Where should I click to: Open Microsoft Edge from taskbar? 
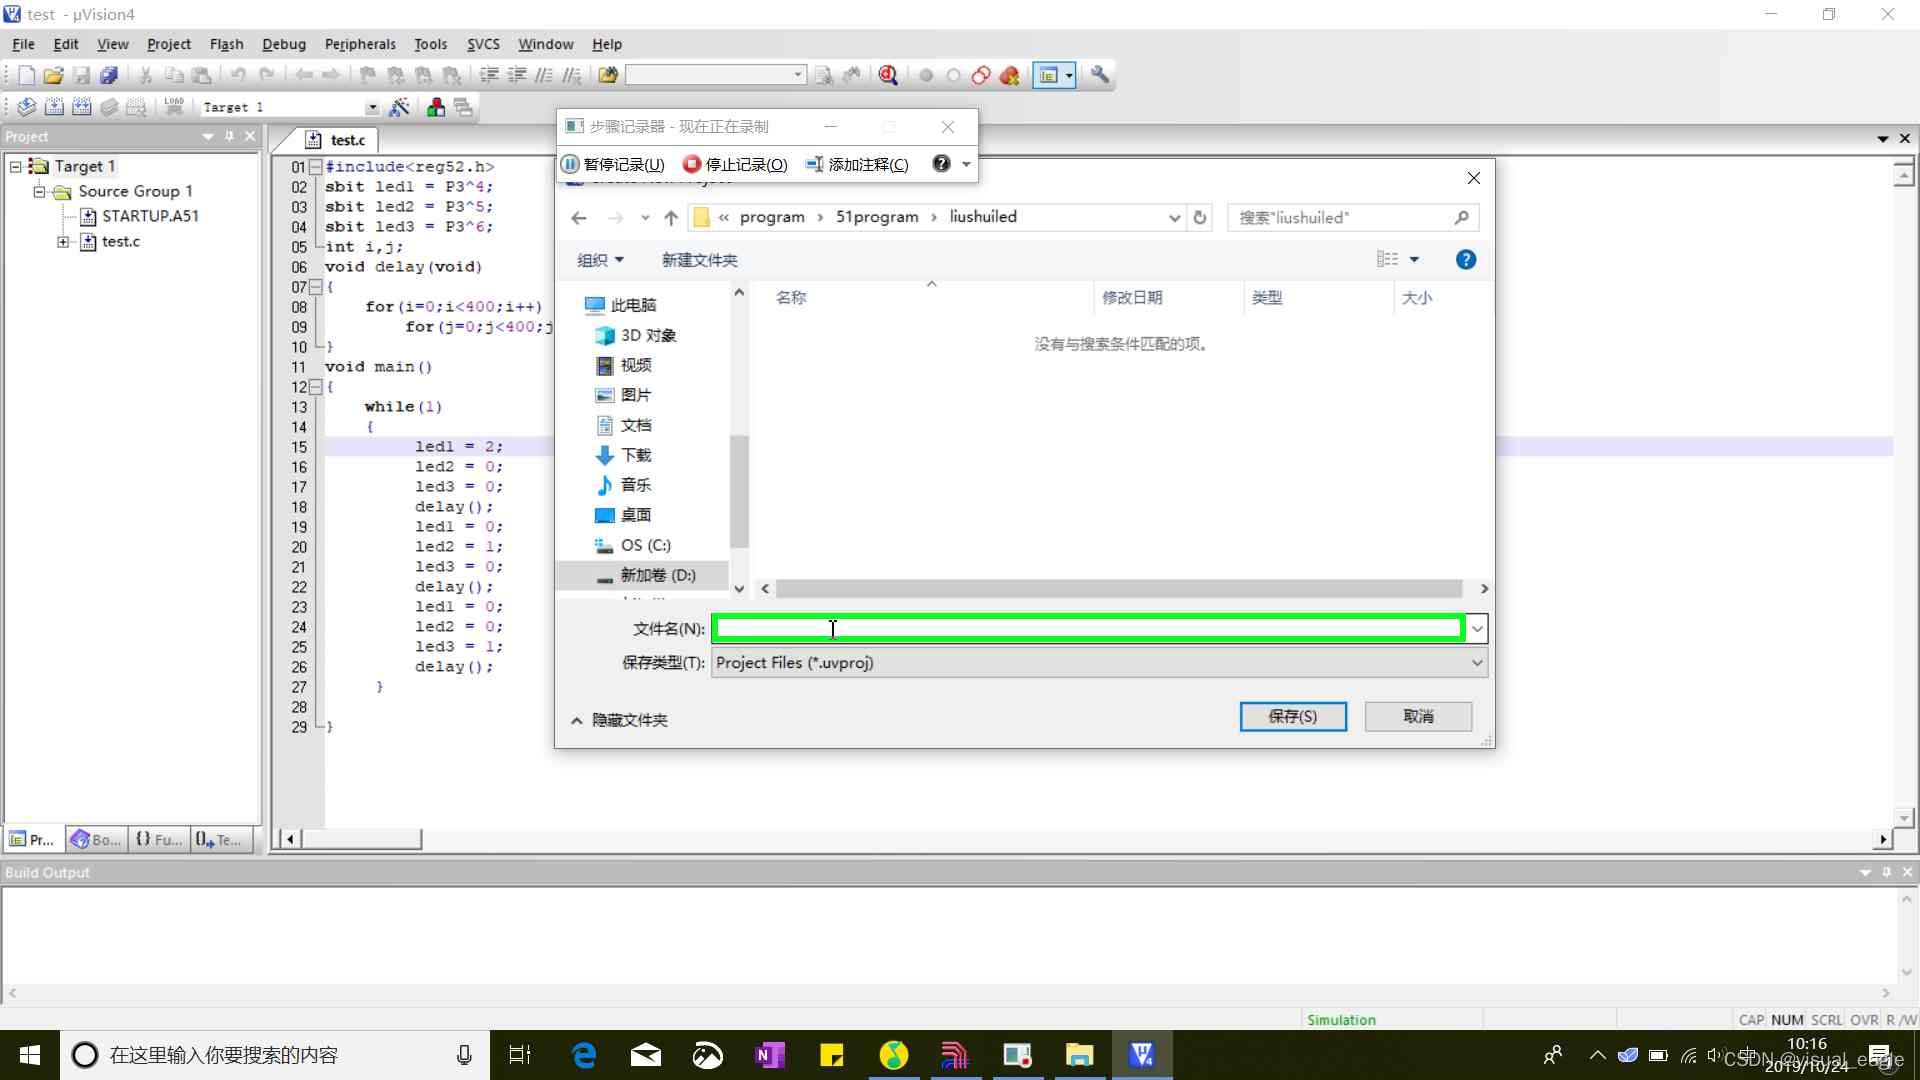584,1055
